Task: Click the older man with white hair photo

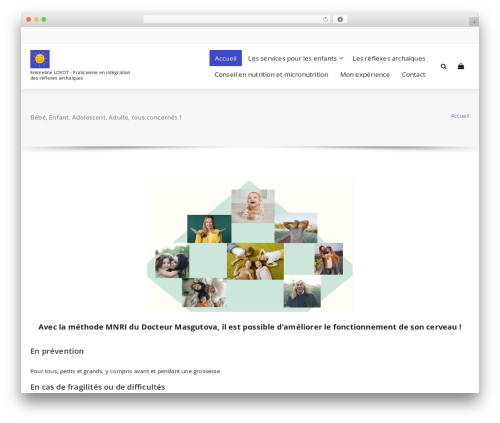Action: [302, 291]
